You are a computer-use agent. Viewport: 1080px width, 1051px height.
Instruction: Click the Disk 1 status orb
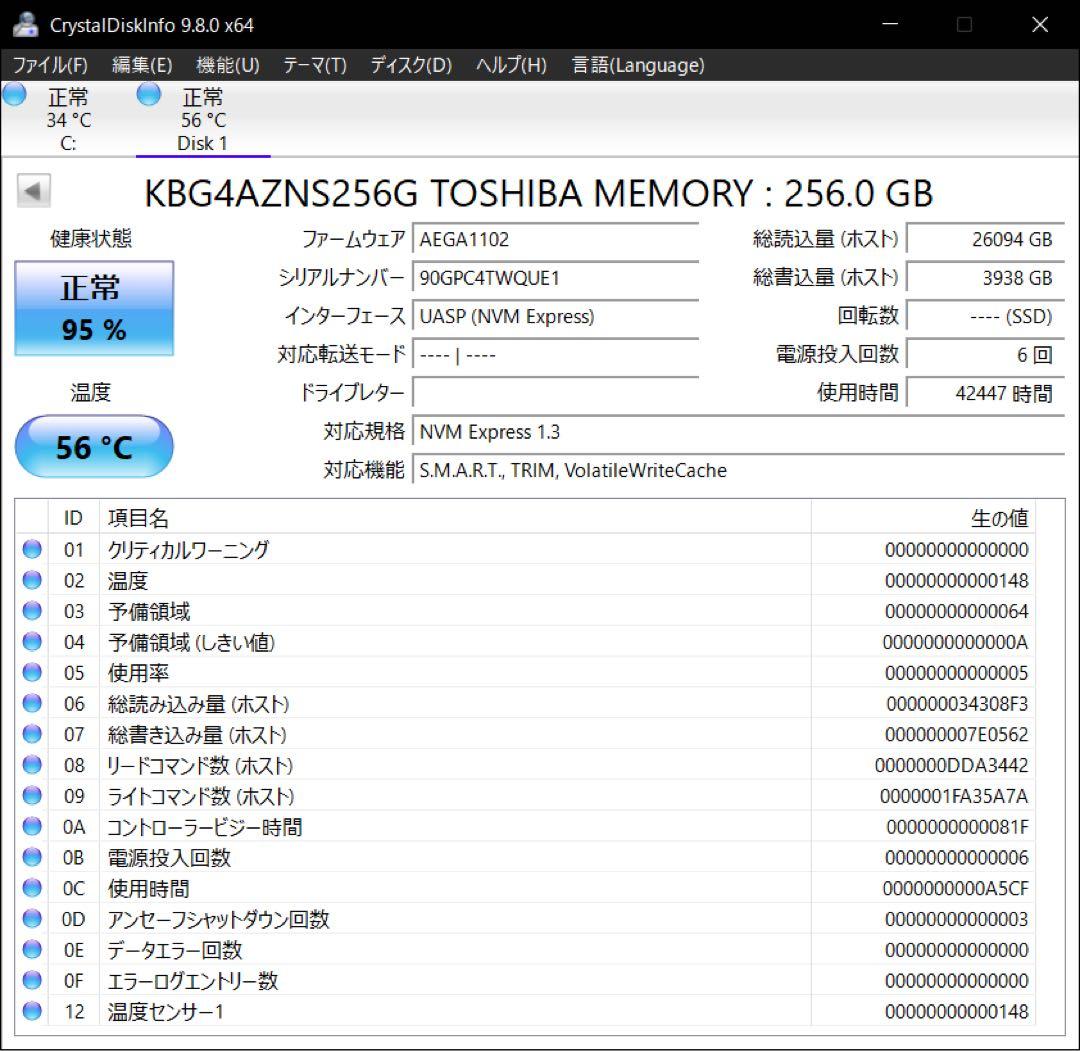[149, 94]
